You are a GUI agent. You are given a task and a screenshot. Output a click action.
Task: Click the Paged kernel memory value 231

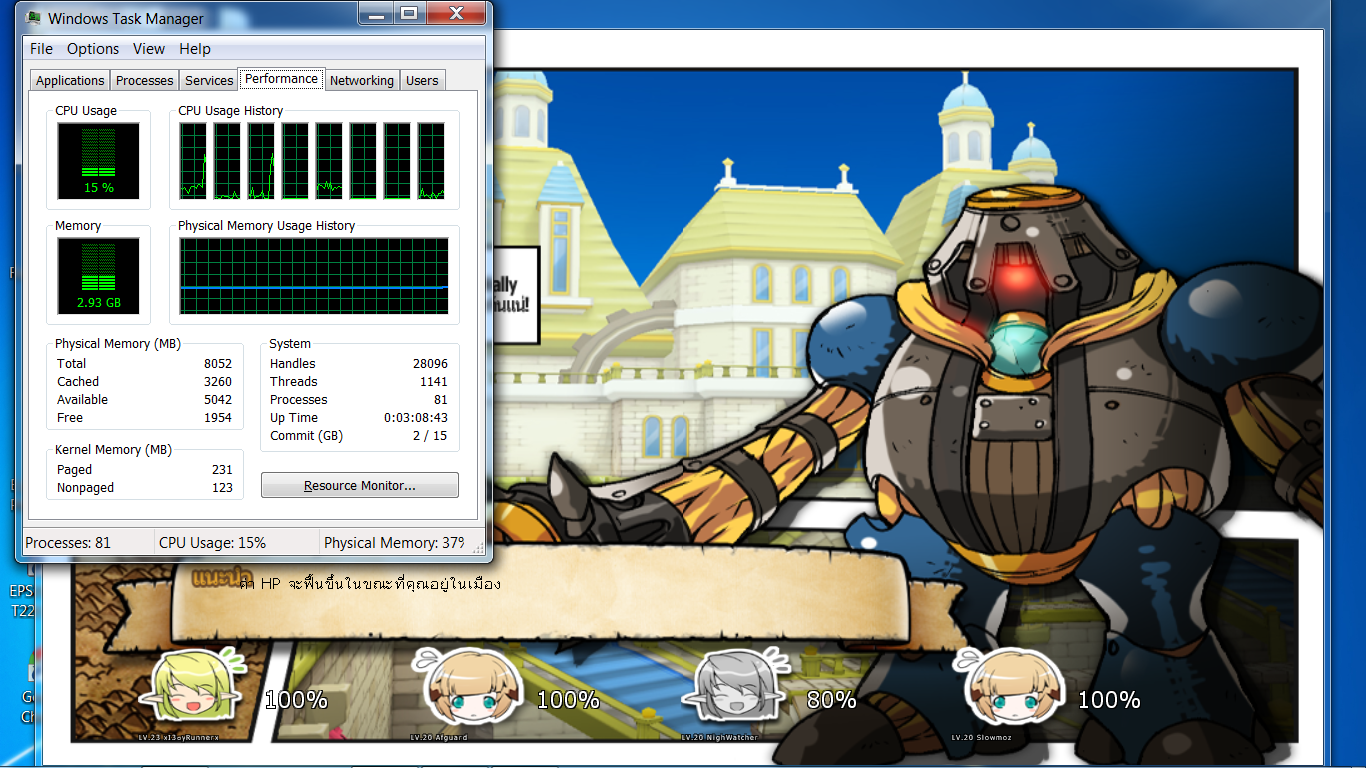(x=222, y=470)
